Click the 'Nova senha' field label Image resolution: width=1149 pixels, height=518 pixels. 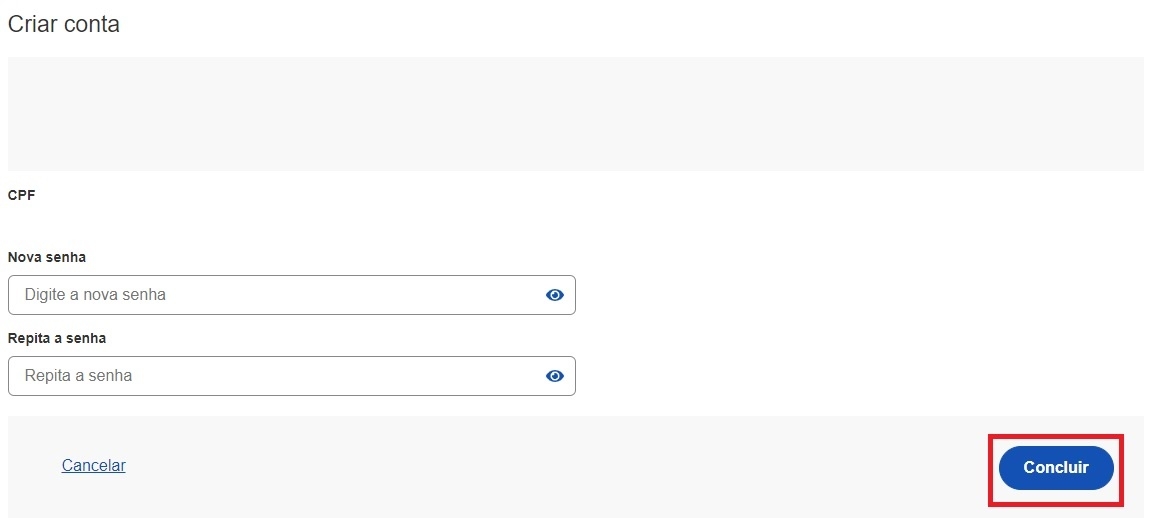[47, 257]
